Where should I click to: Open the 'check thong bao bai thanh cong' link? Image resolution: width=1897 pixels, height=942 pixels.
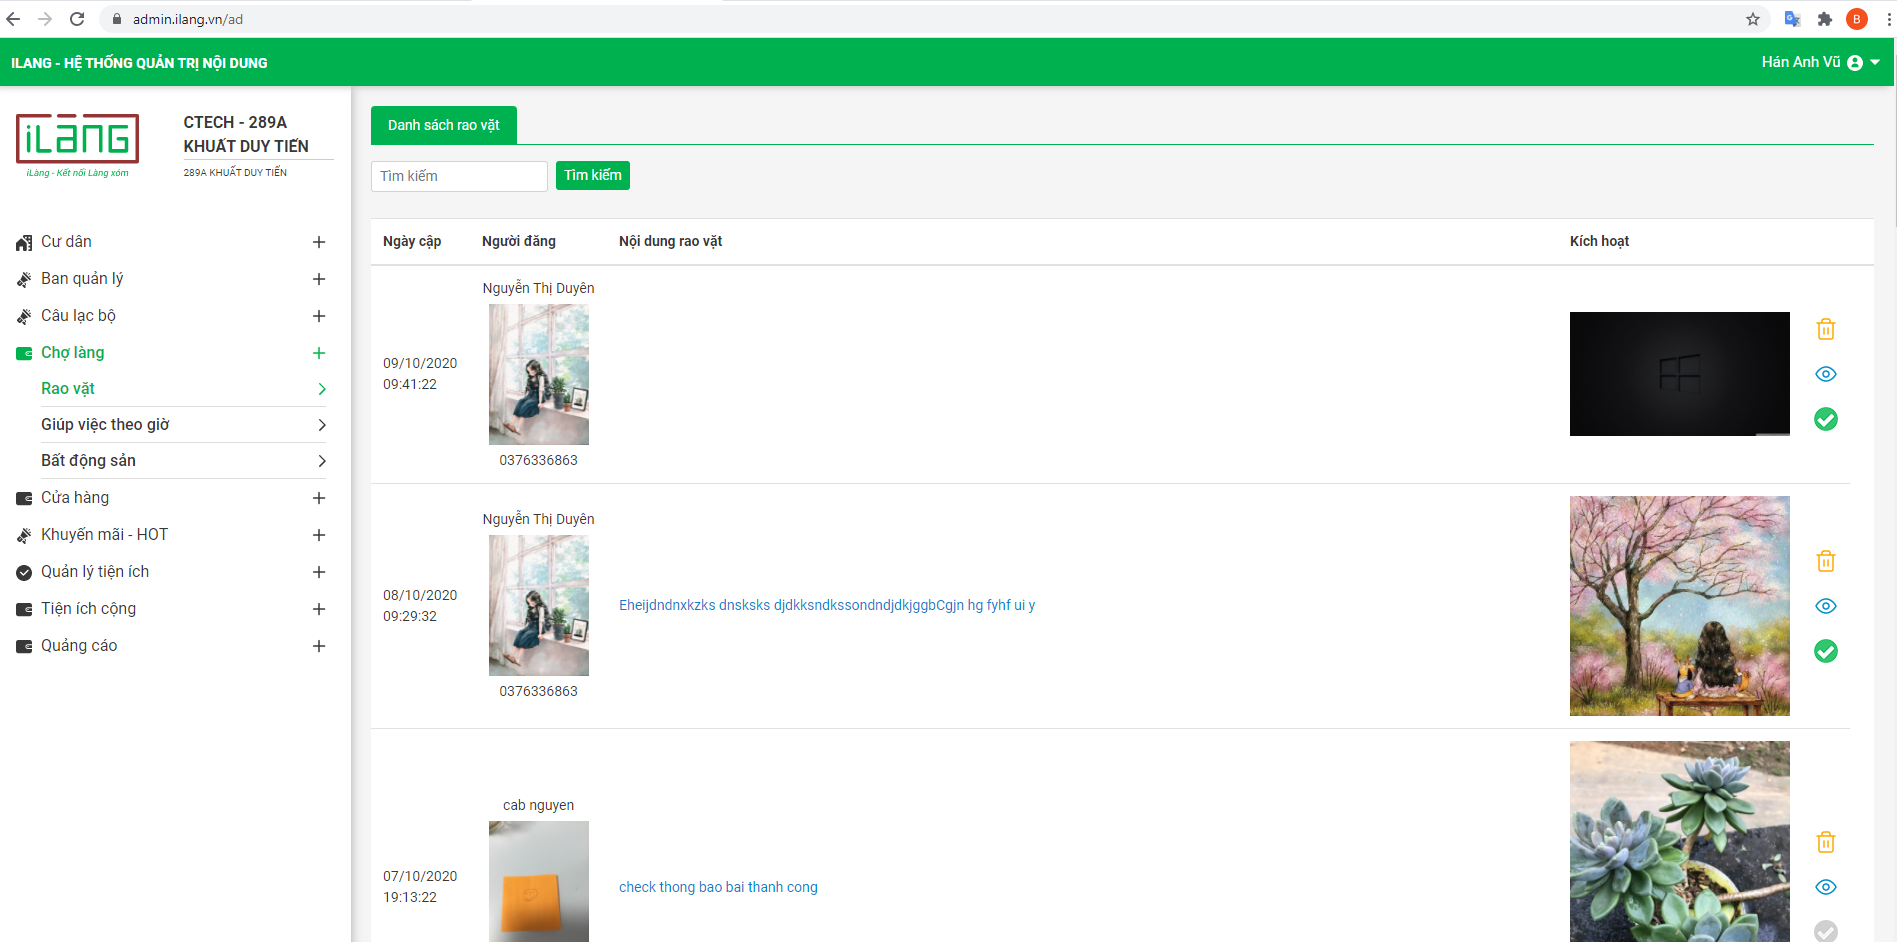718,887
